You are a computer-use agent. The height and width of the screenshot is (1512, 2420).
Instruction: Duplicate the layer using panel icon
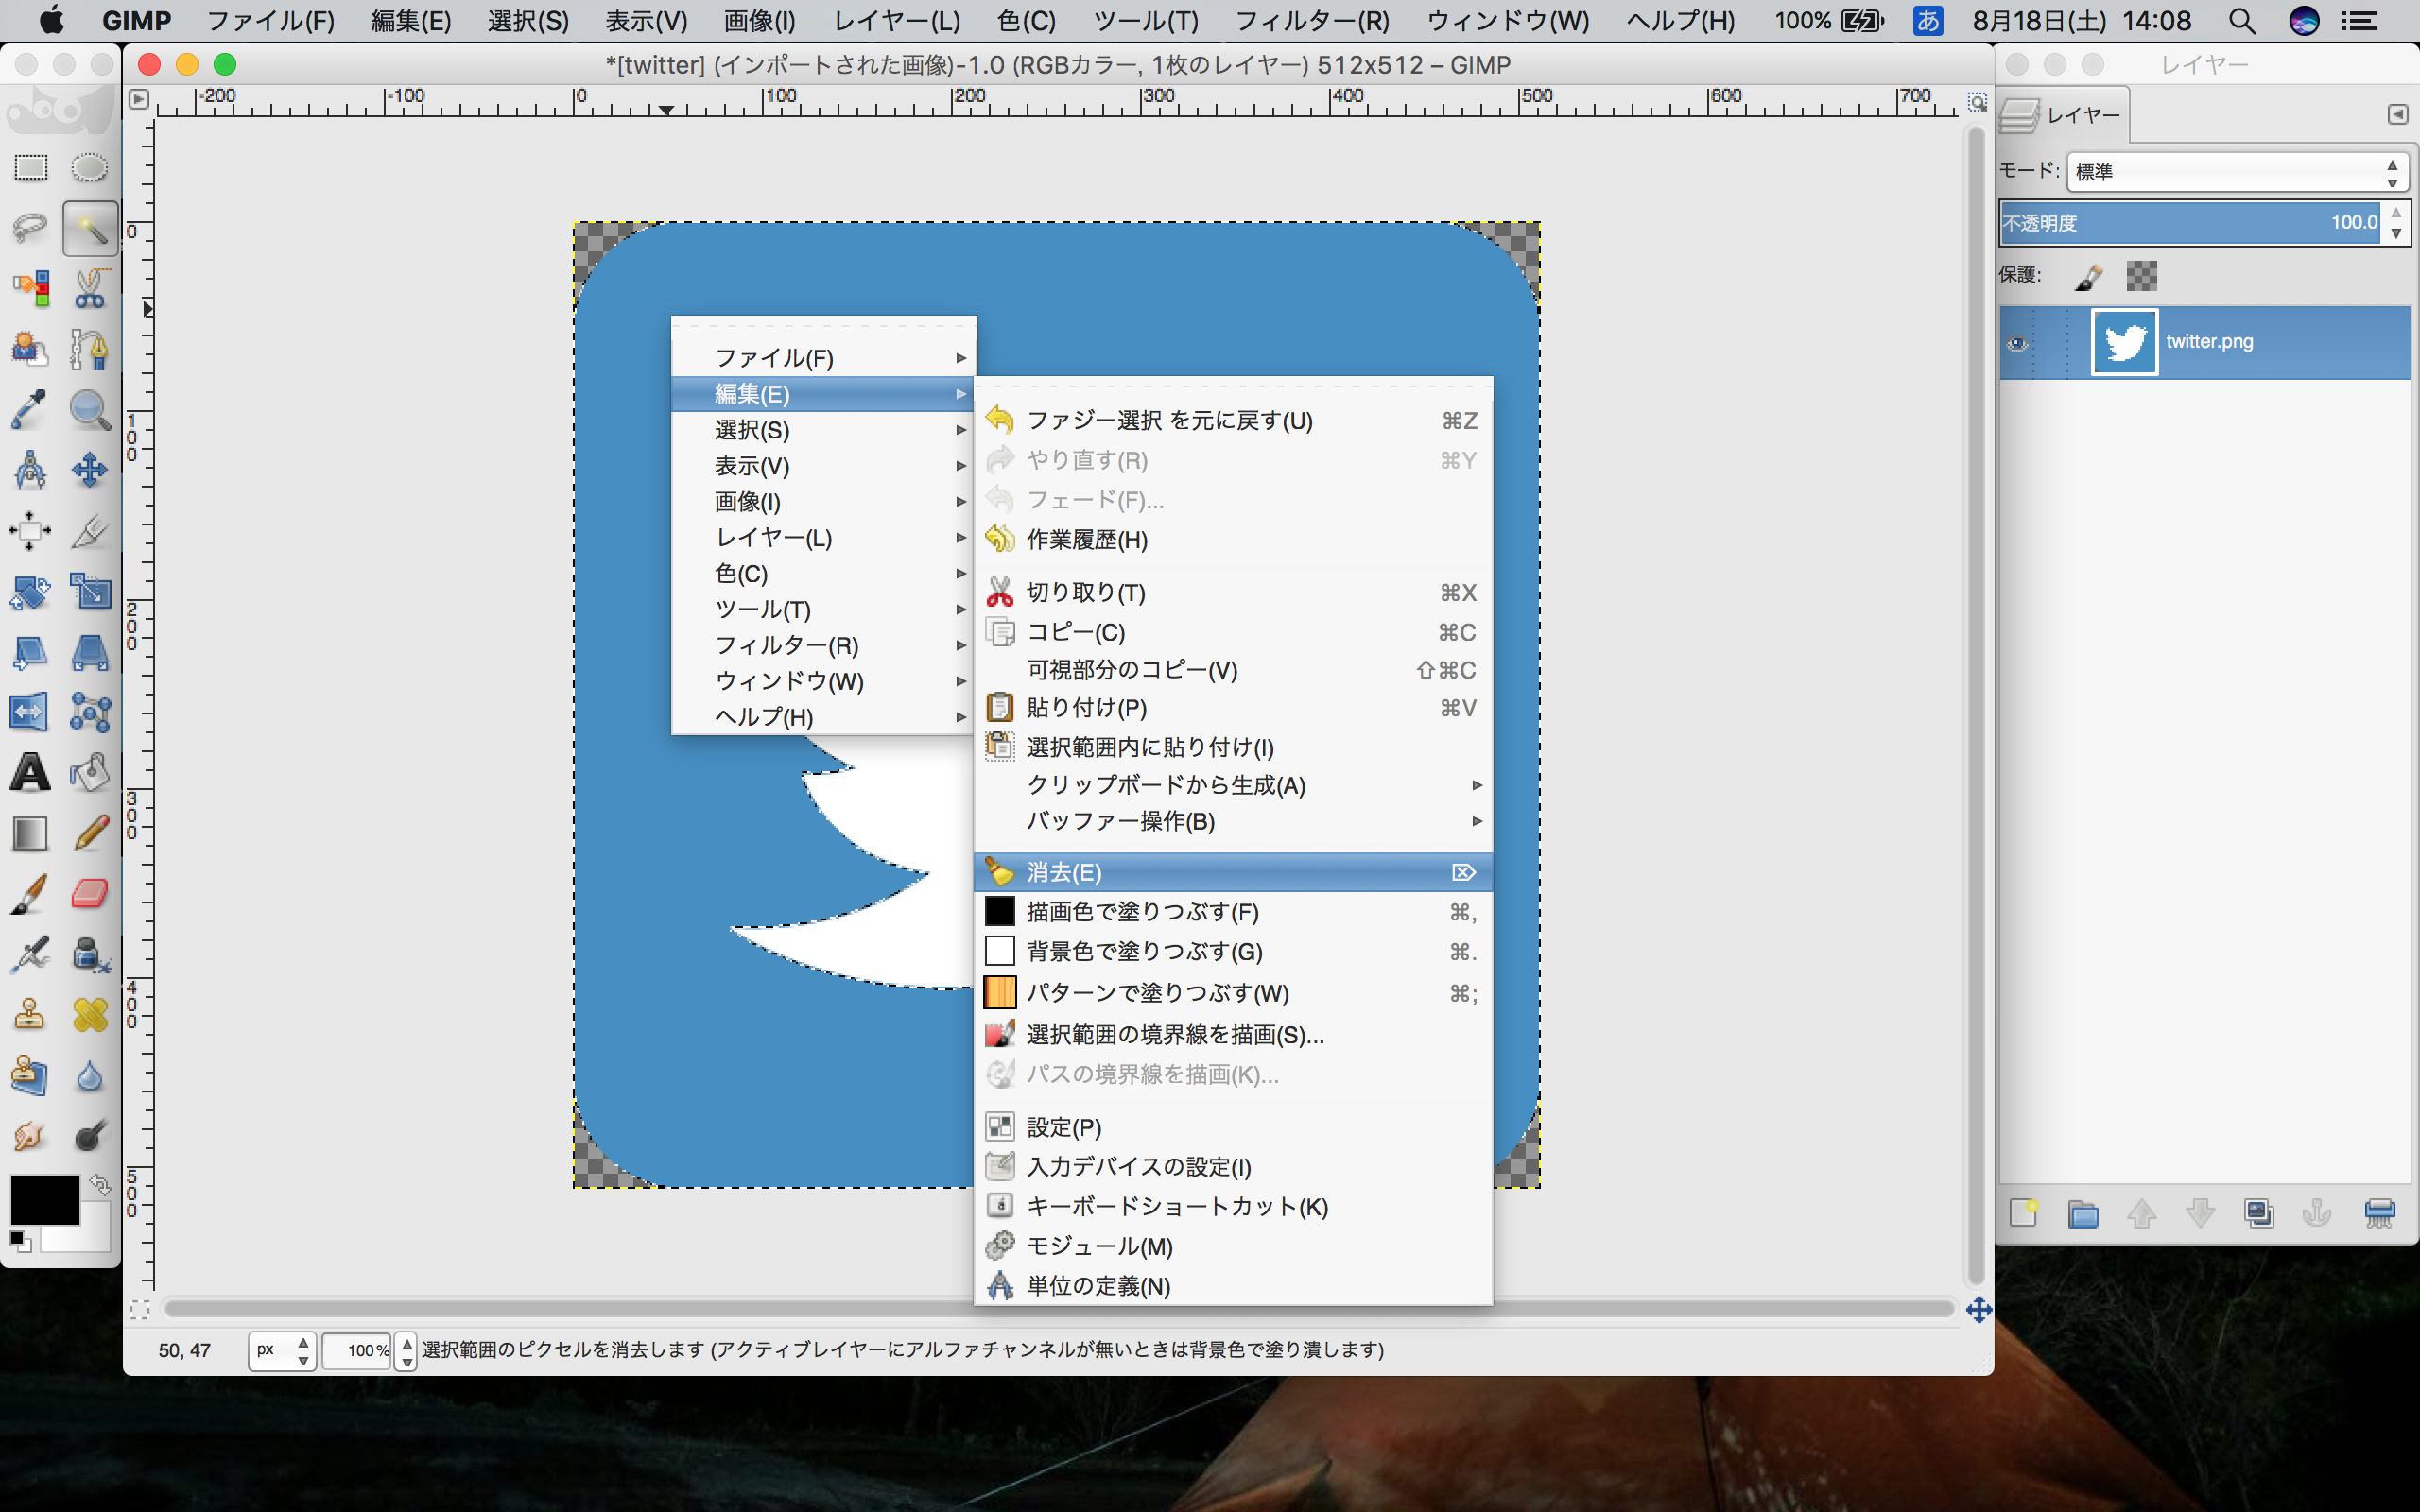(2259, 1213)
